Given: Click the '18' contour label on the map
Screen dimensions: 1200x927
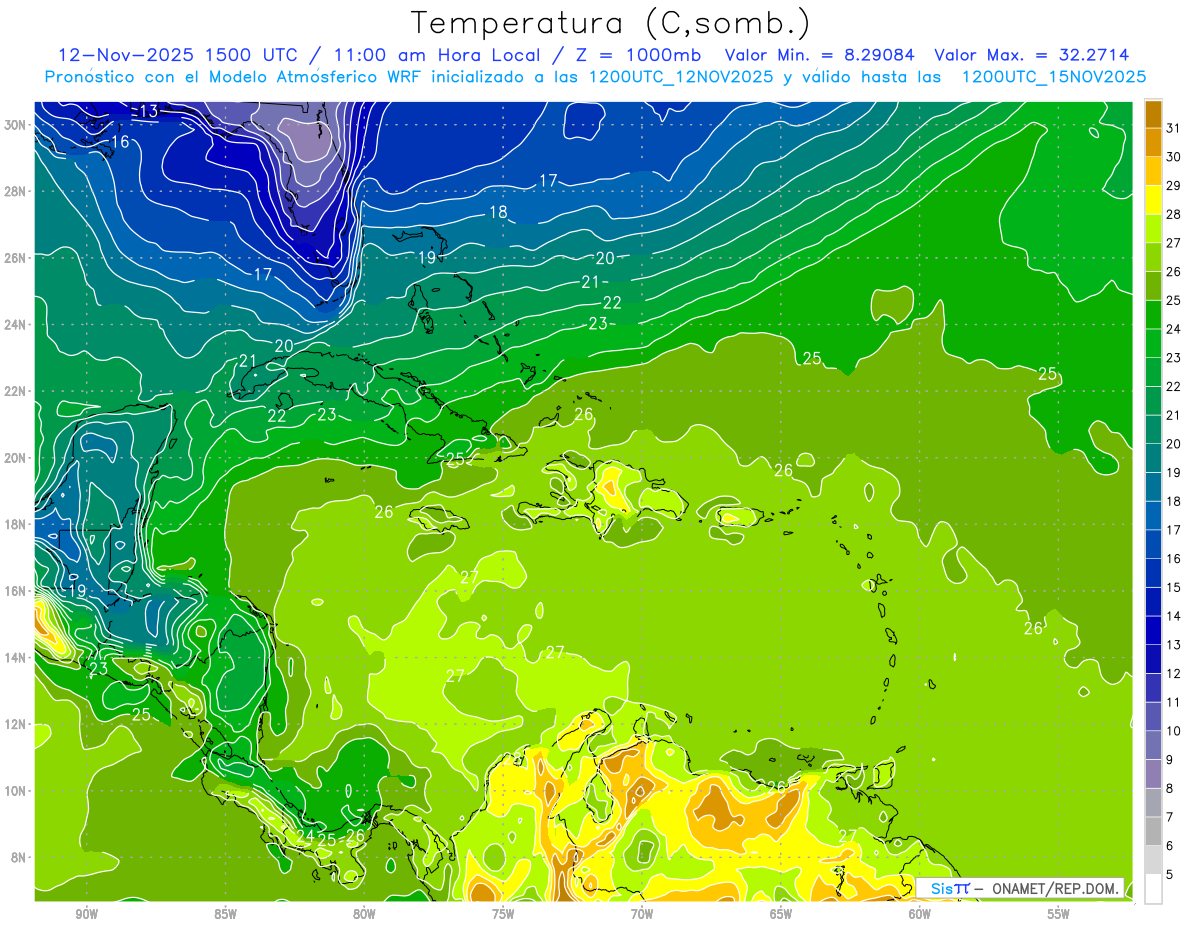Looking at the screenshot, I should [498, 212].
